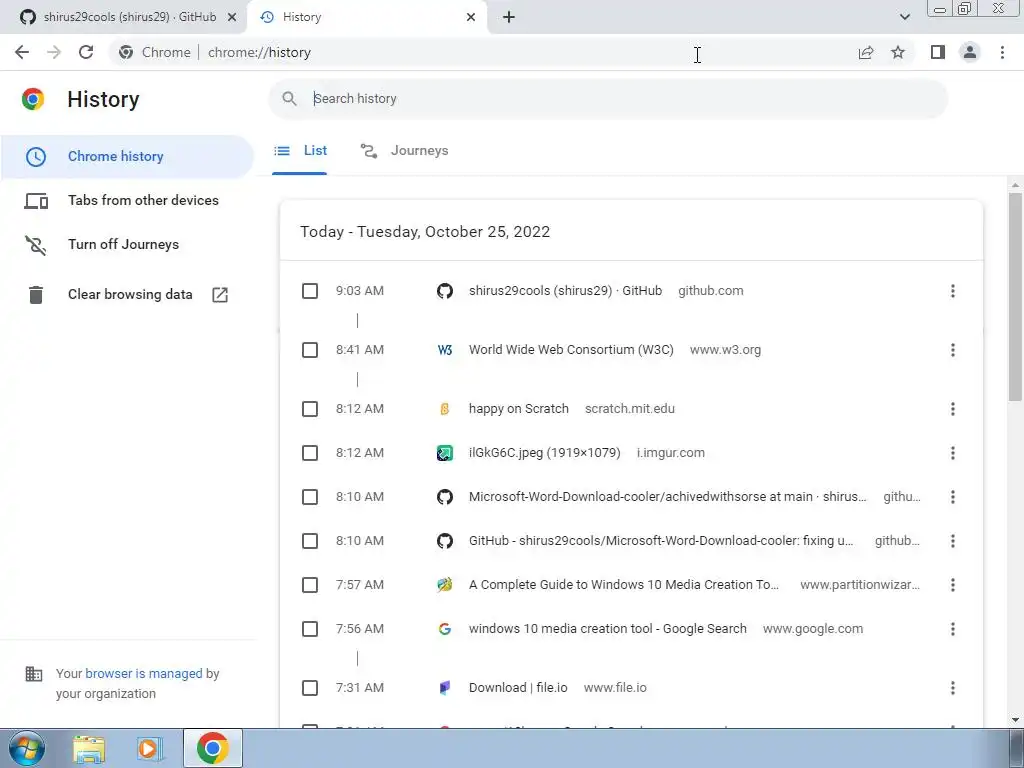1024x768 pixels.
Task: Open the 'browser is managed' link
Action: pyautogui.click(x=144, y=673)
